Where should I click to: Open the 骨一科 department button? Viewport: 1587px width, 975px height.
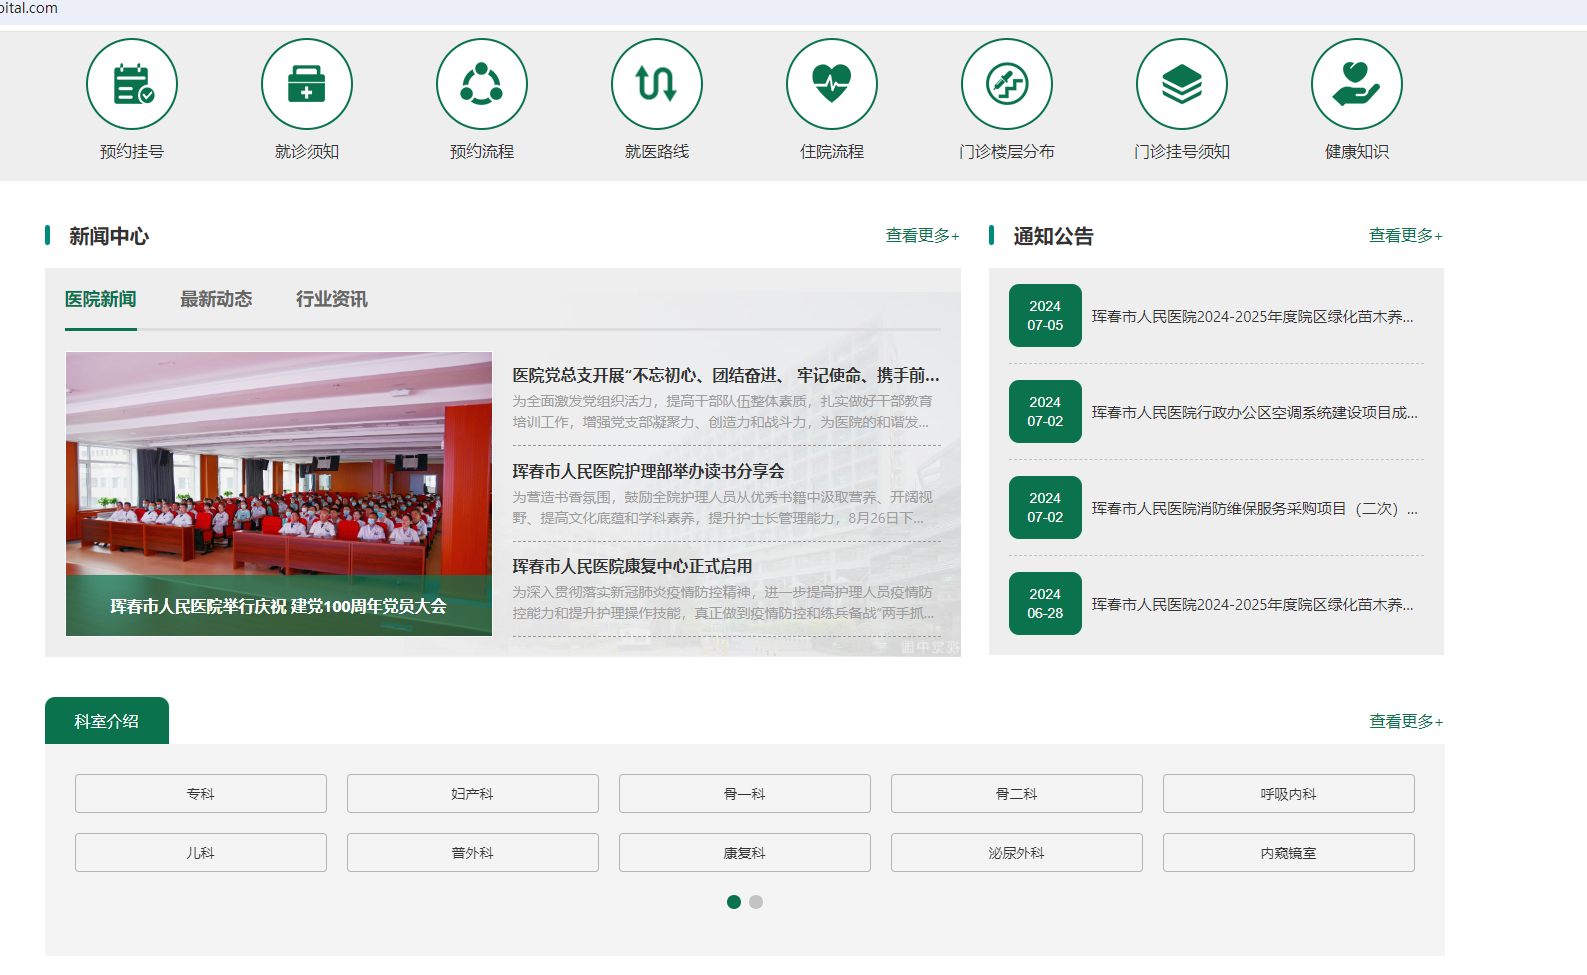tap(745, 794)
